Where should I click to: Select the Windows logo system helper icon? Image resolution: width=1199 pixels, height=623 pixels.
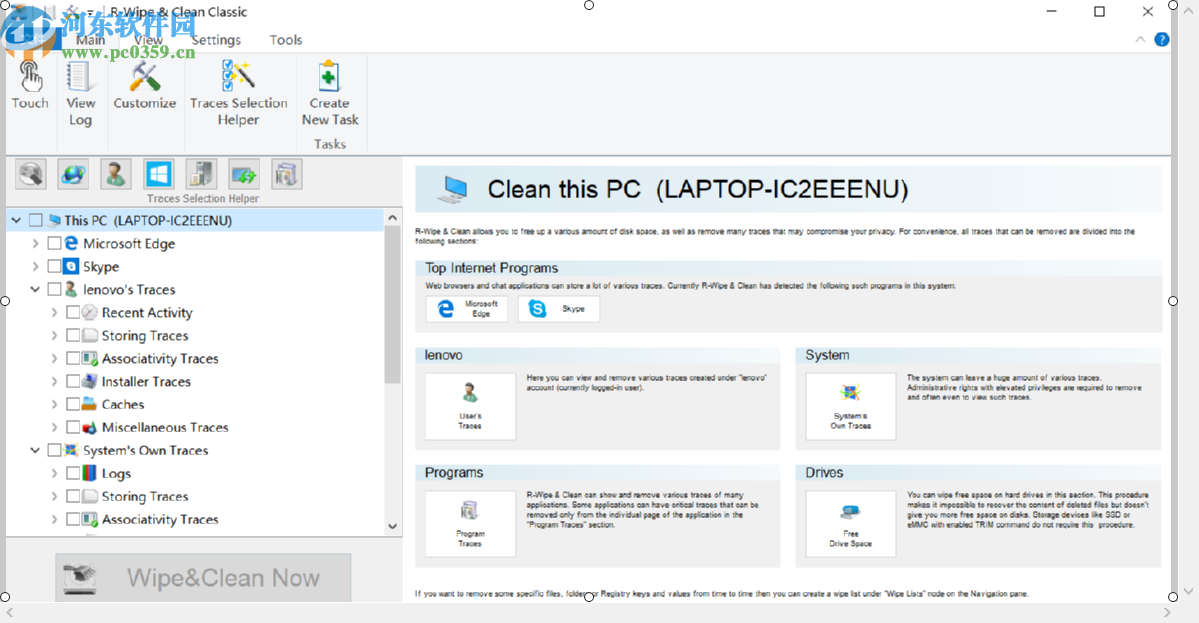coord(159,174)
